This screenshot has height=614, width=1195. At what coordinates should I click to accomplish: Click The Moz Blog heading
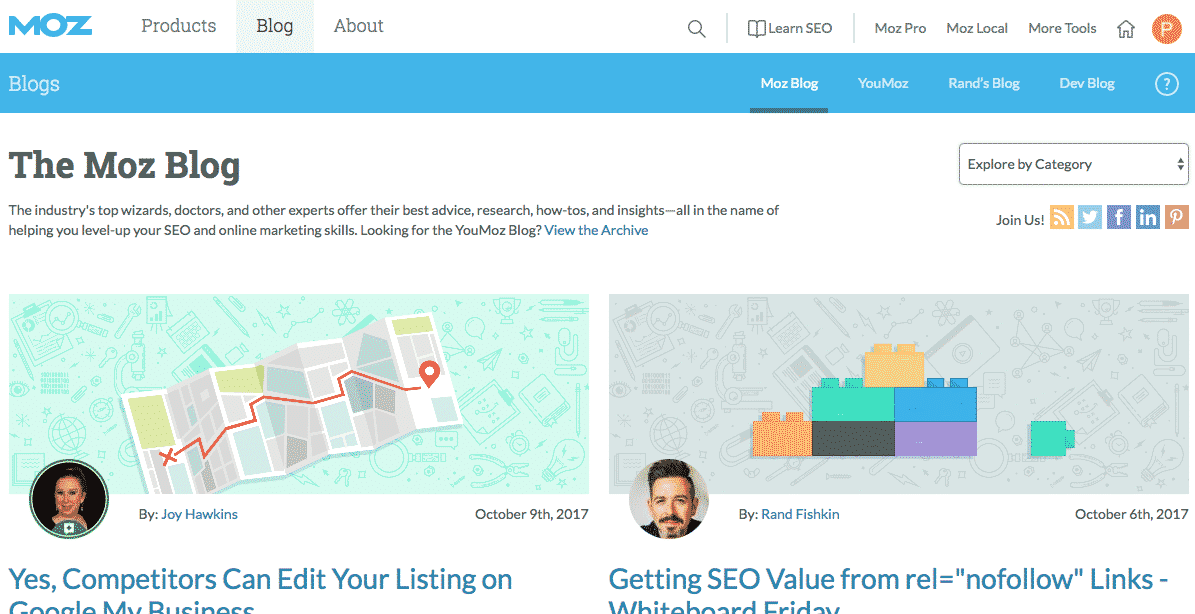[124, 165]
